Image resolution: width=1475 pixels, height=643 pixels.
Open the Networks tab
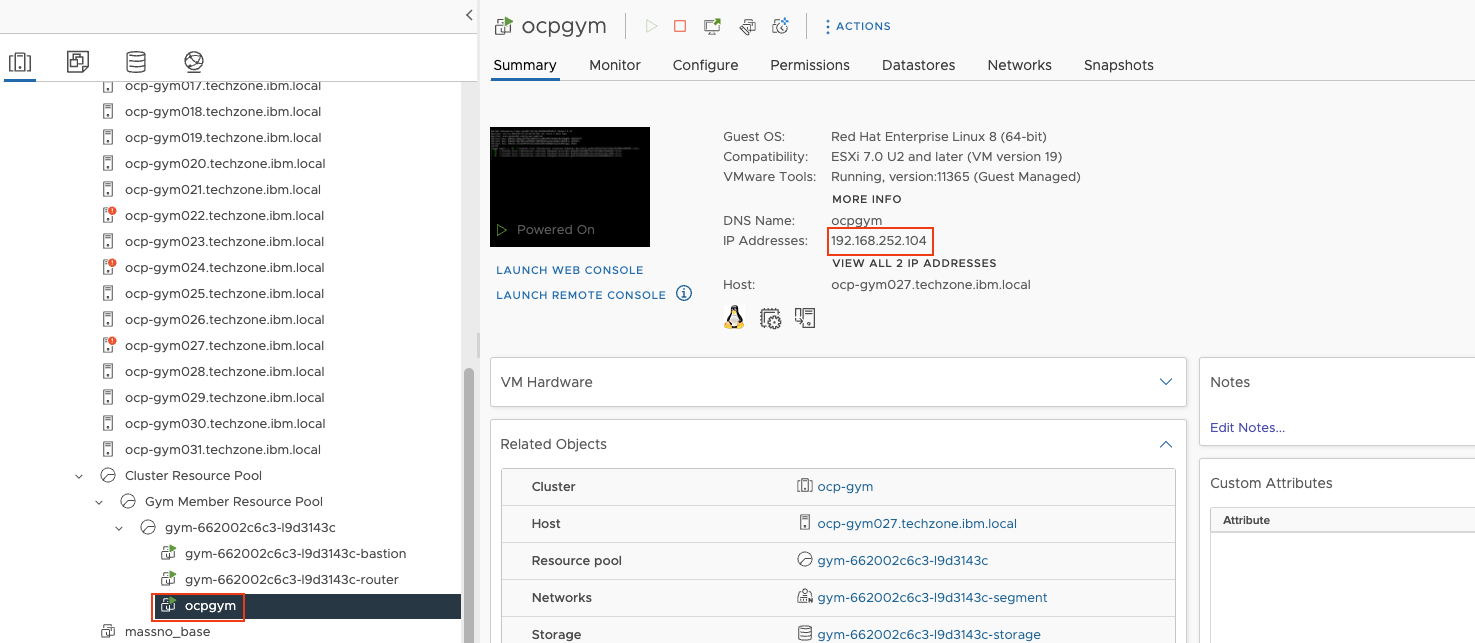click(x=1019, y=65)
